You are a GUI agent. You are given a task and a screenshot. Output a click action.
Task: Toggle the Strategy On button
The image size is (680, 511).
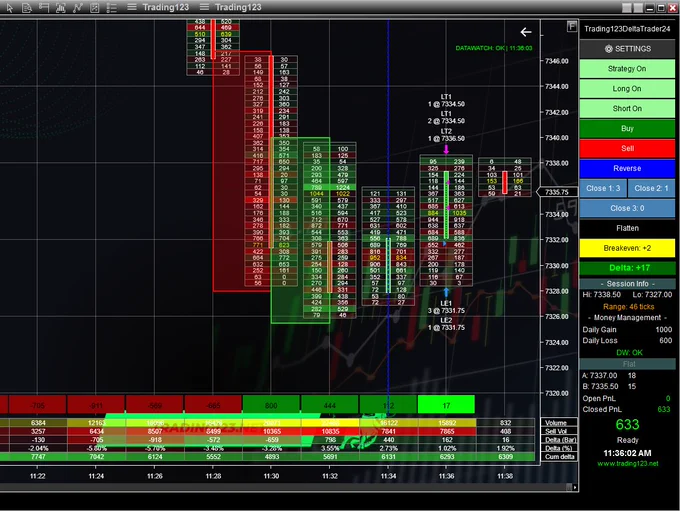[627, 69]
